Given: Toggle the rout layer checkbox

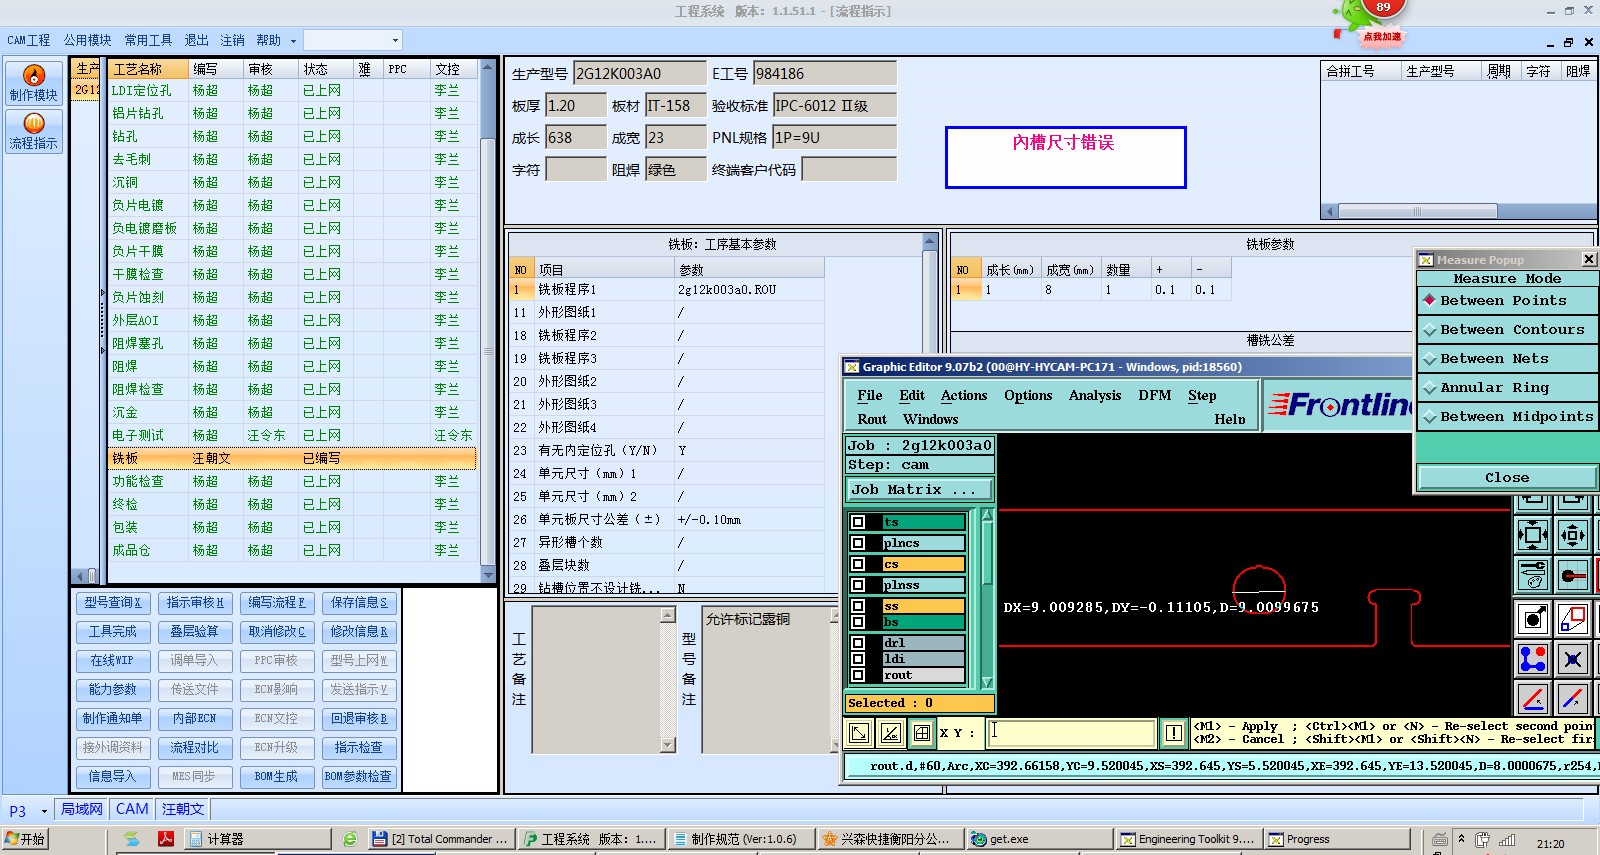Looking at the screenshot, I should (858, 675).
